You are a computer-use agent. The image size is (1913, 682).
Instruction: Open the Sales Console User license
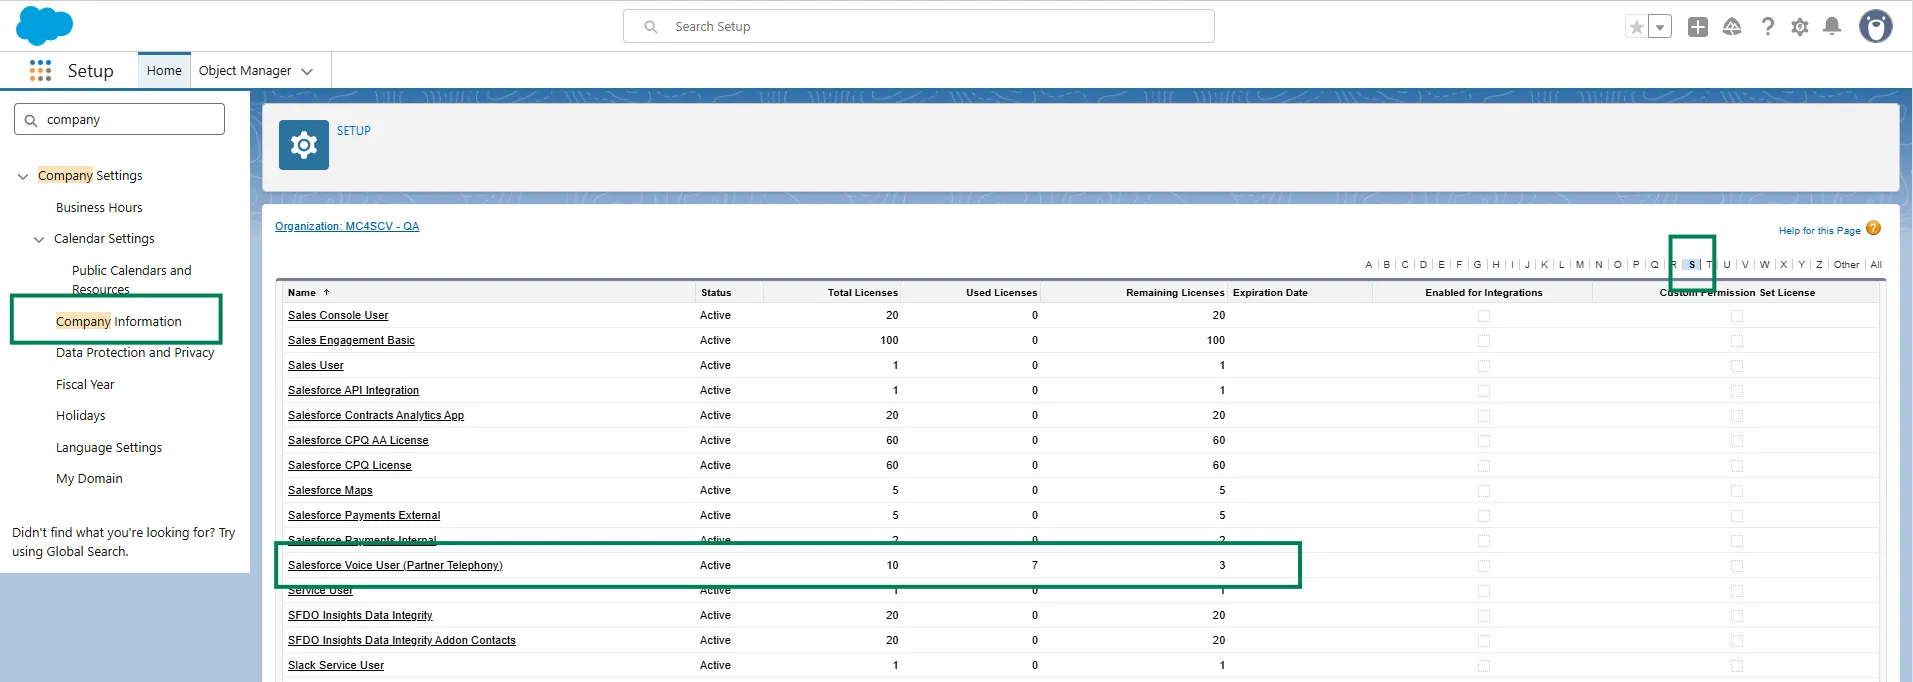338,316
